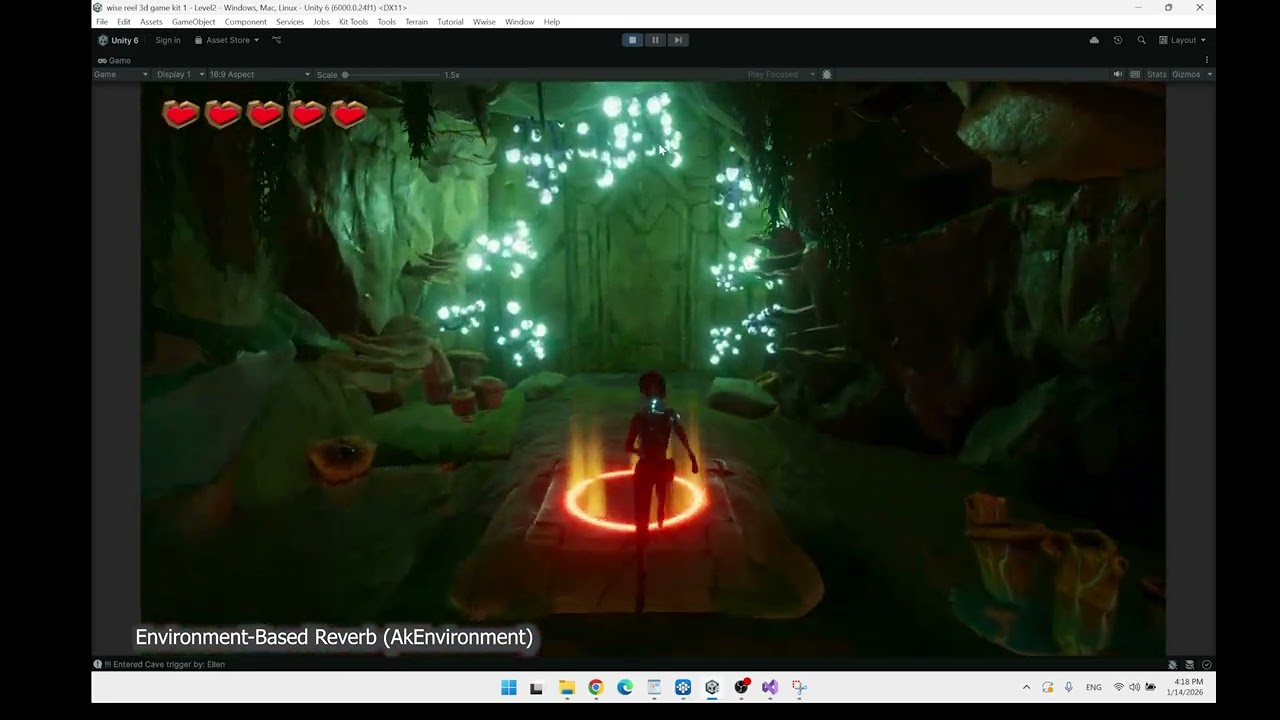Open the Tools menu

click(x=387, y=22)
